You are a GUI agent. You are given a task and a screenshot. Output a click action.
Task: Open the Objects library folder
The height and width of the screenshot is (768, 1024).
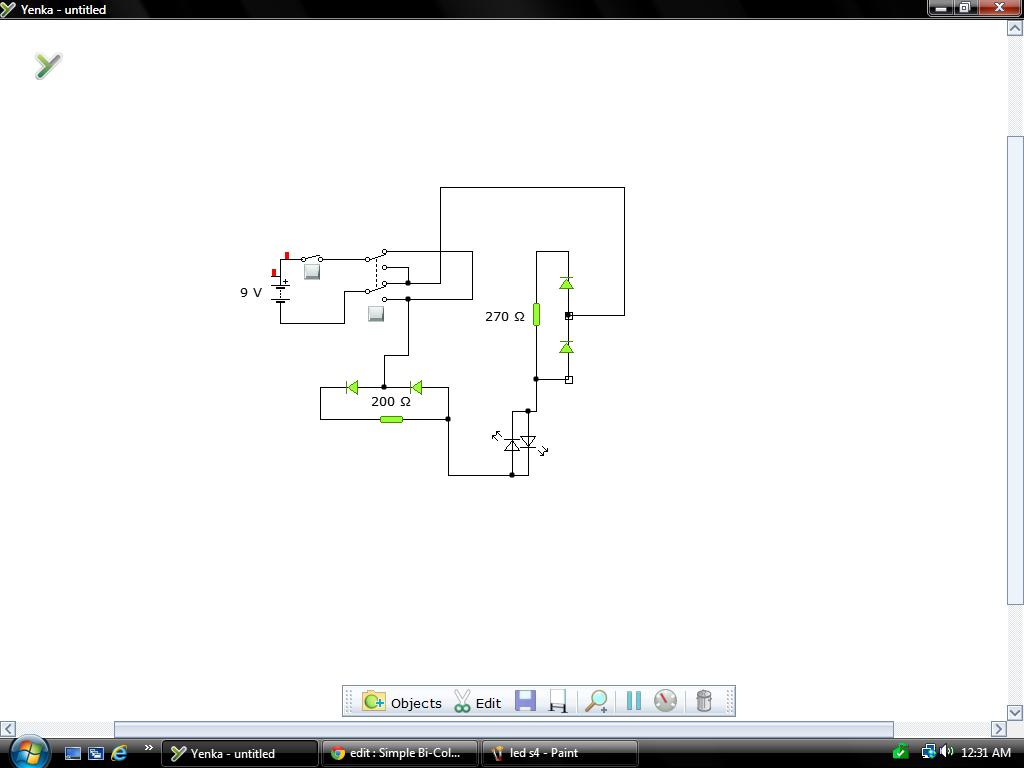402,702
